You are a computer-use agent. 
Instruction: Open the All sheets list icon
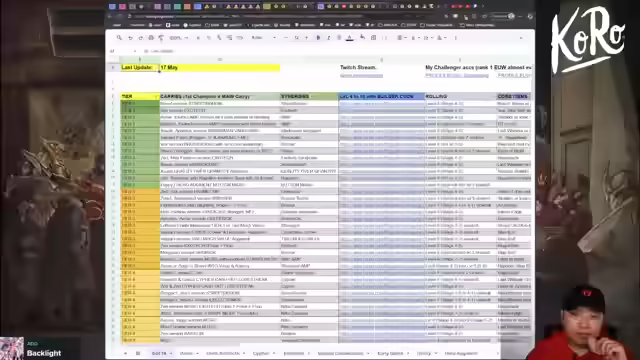pyautogui.click(x=138, y=353)
